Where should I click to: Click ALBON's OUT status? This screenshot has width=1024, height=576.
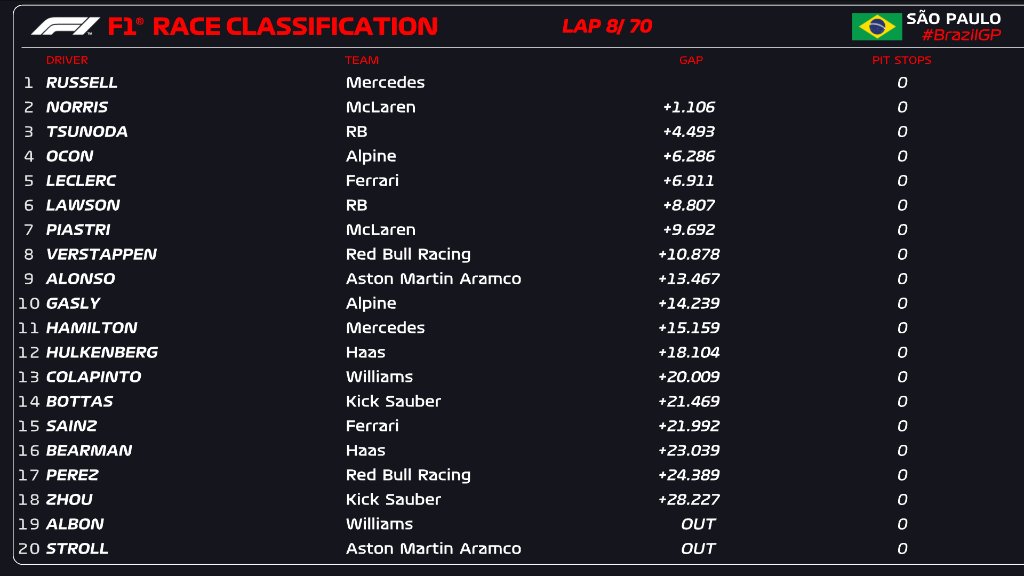(698, 524)
